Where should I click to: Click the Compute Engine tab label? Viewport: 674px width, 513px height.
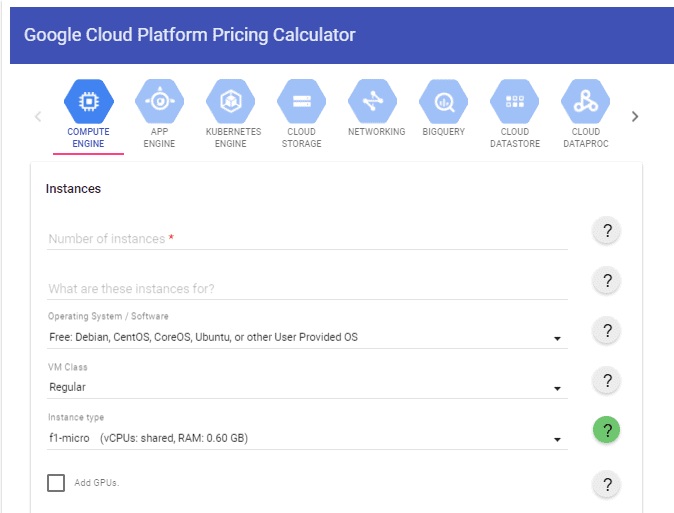tap(89, 138)
